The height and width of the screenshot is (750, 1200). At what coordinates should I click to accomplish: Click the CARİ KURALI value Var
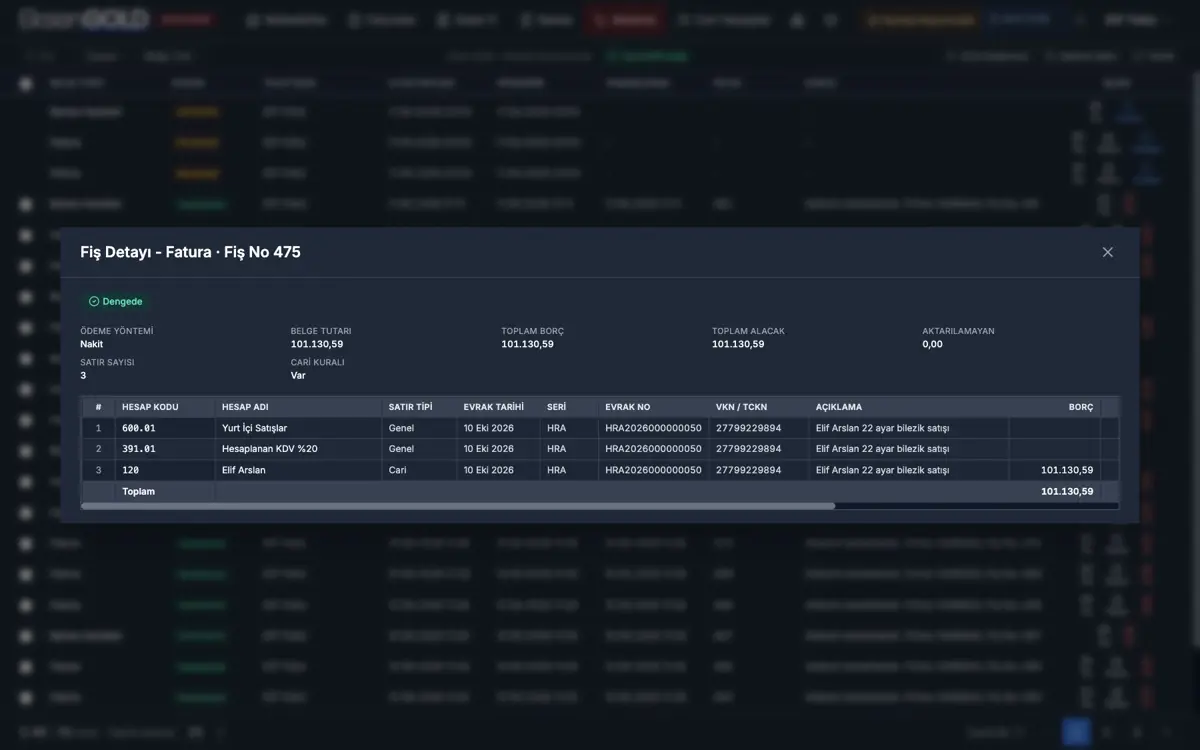[298, 375]
